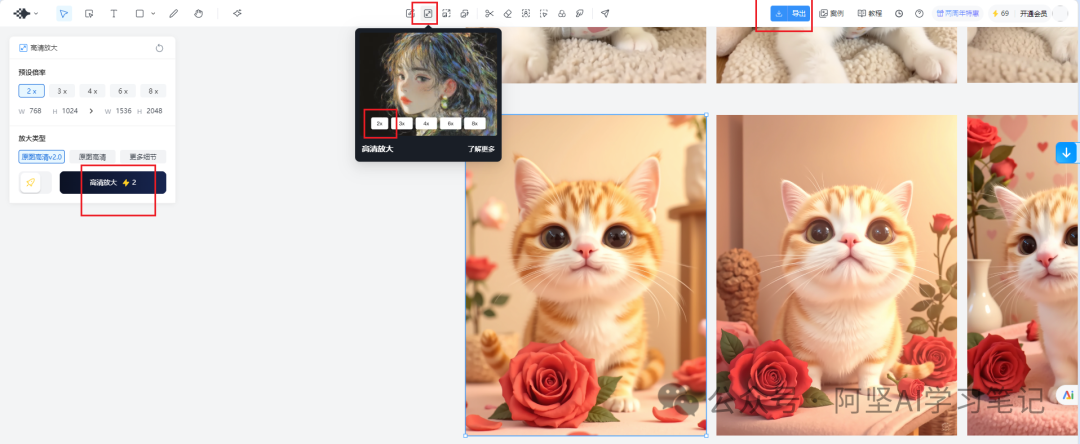The width and height of the screenshot is (1080, 444).
Task: Click 开通会员 to subscribe
Action: [1033, 13]
